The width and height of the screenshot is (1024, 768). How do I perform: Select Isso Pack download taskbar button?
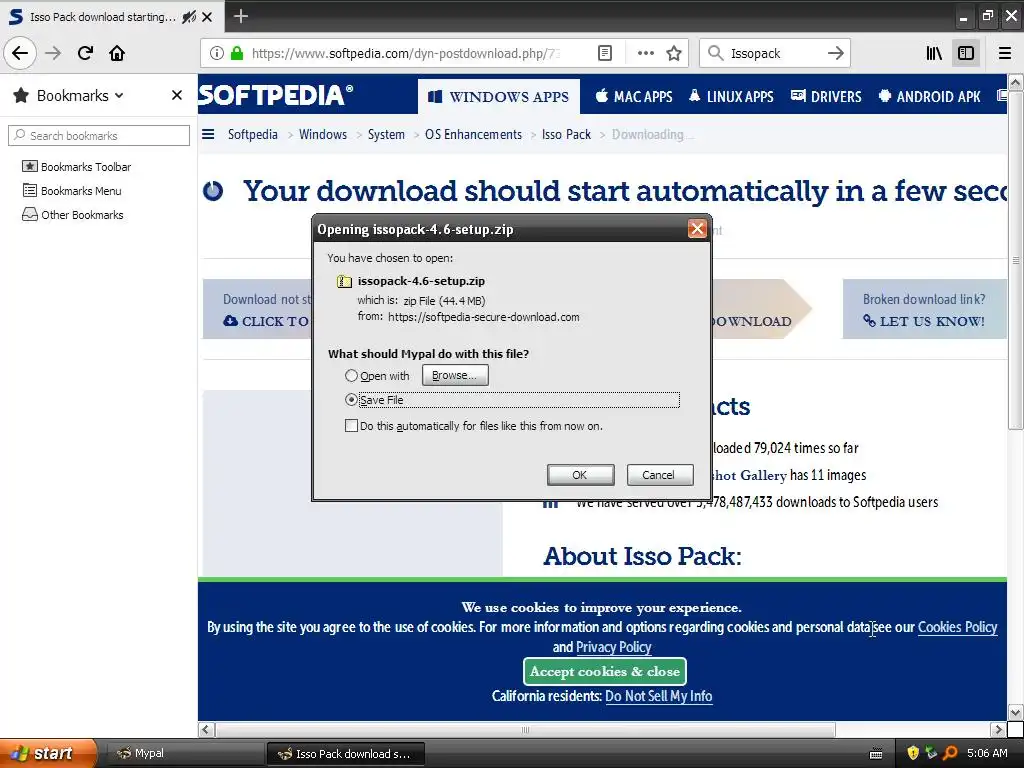coord(346,754)
